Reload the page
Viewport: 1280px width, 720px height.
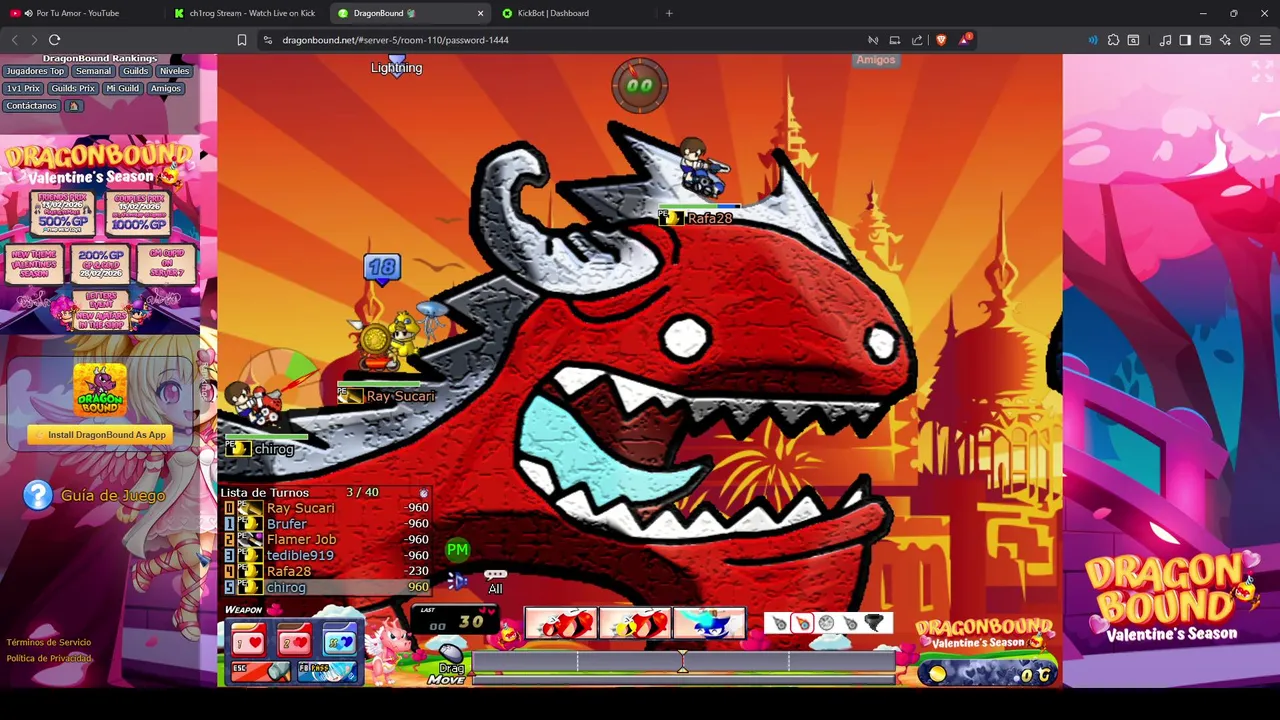coord(55,40)
